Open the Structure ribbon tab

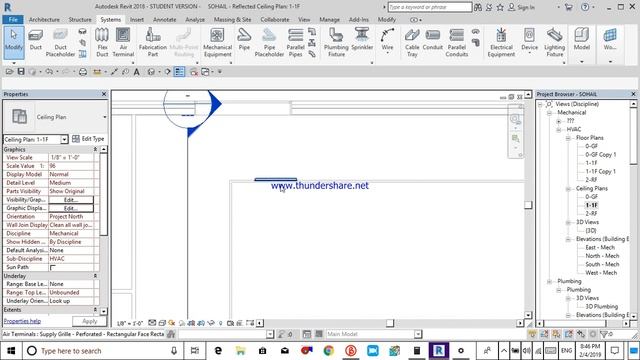click(80, 20)
